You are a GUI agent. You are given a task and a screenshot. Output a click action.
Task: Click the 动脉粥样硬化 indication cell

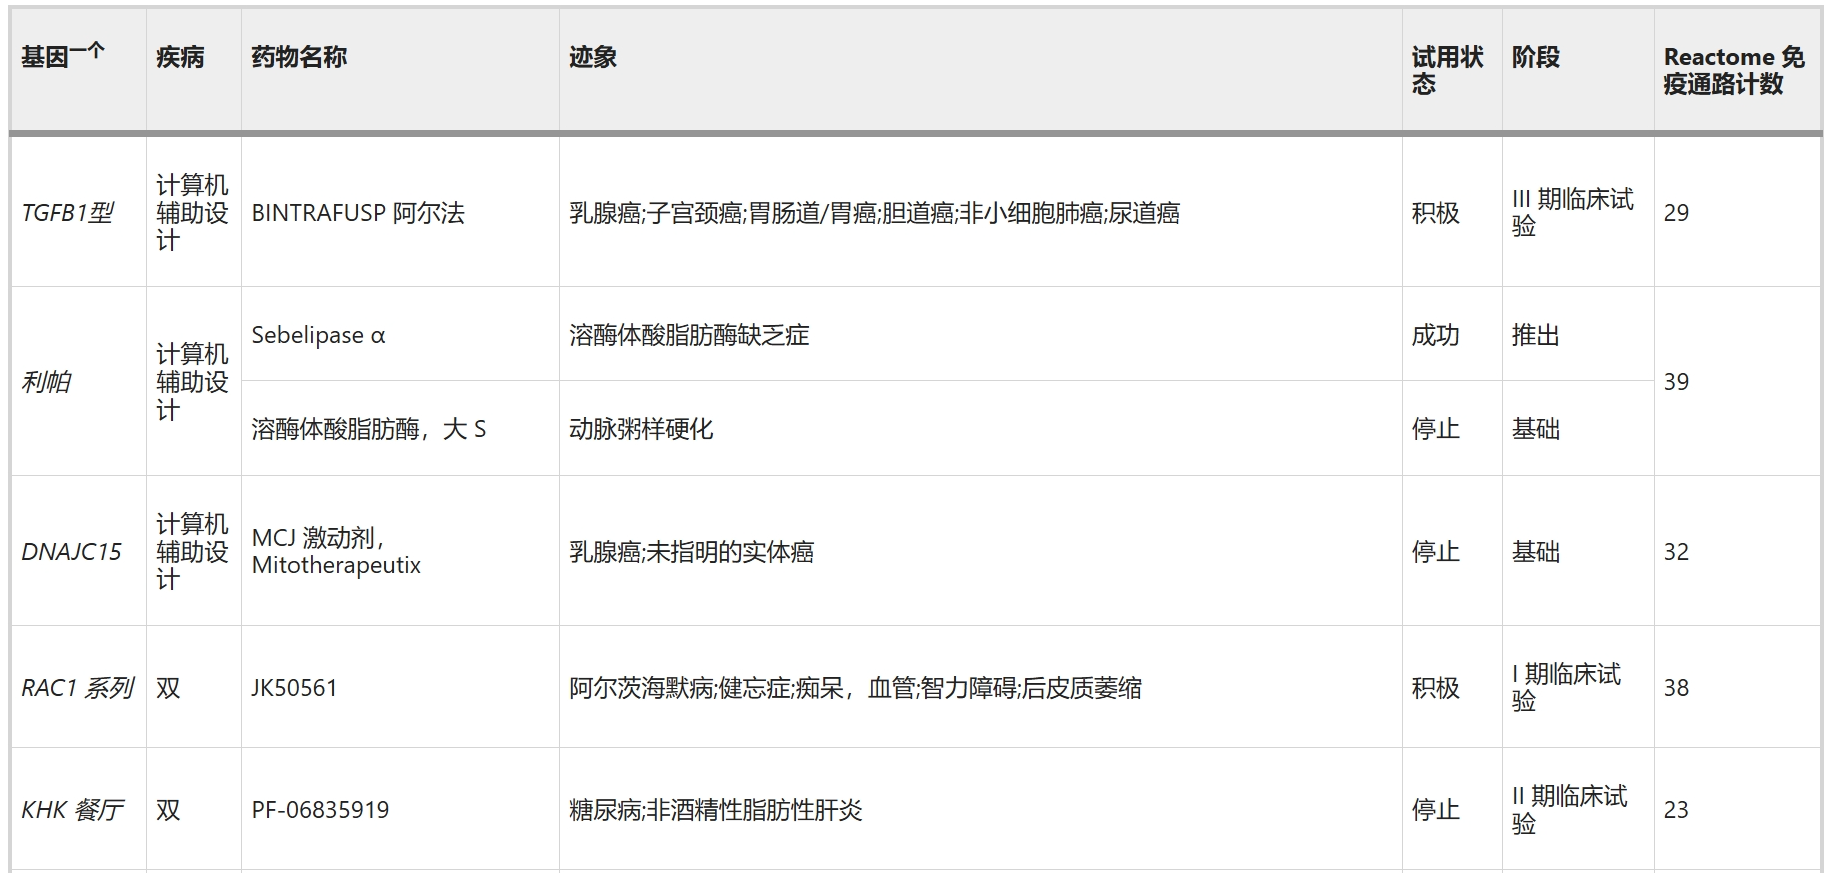(641, 429)
